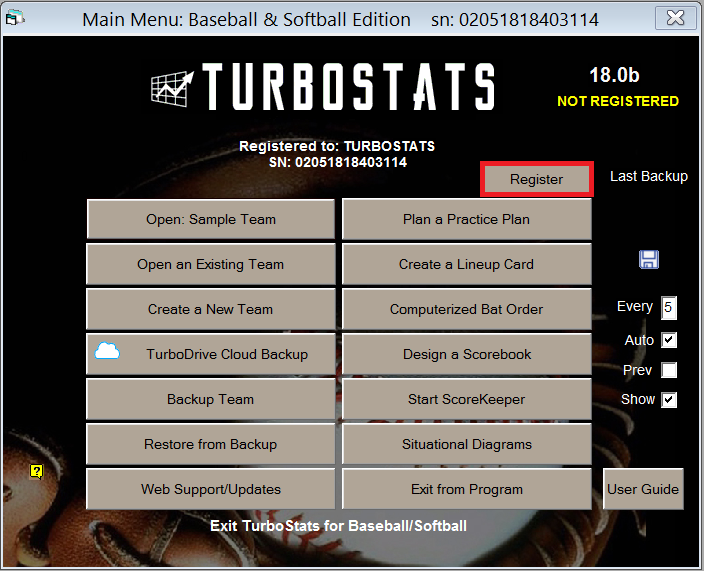Click the Registered to: TURBOSTATS text

click(337, 146)
